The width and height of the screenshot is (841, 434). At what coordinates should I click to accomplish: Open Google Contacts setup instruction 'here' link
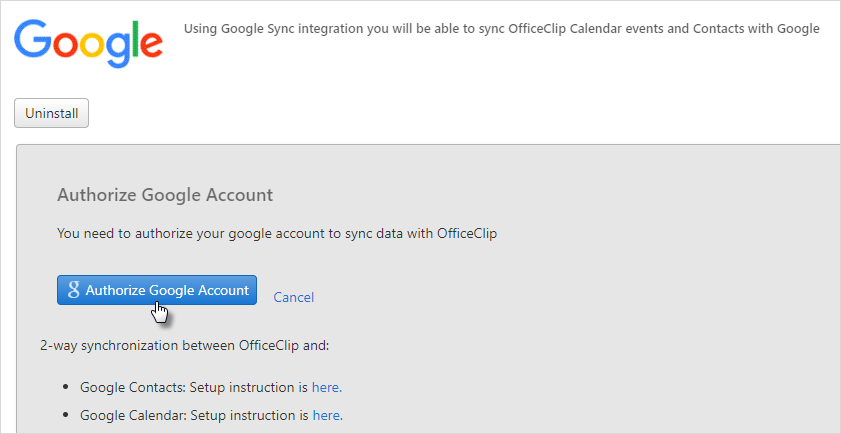coord(327,387)
